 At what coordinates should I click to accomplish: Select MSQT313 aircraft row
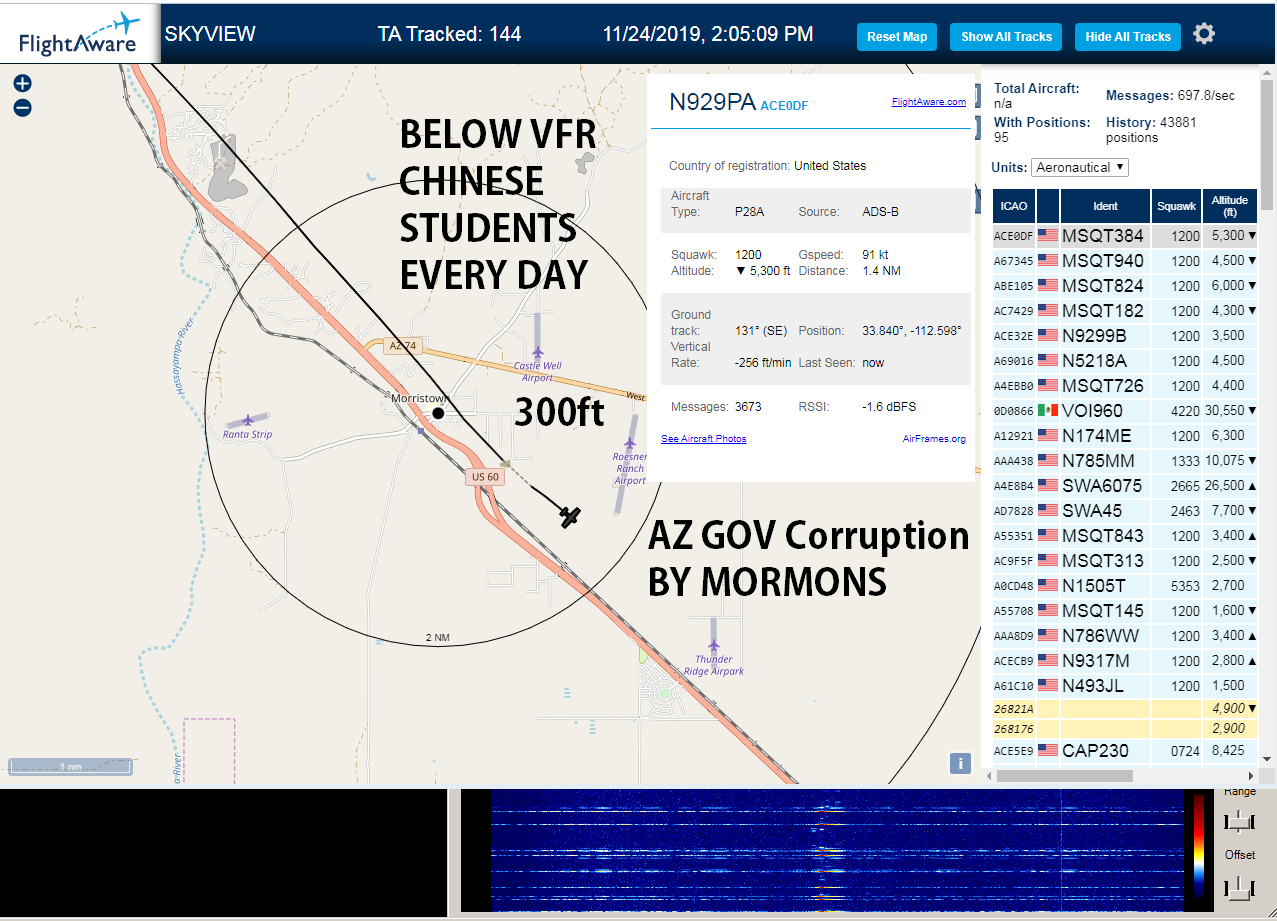pos(1125,561)
